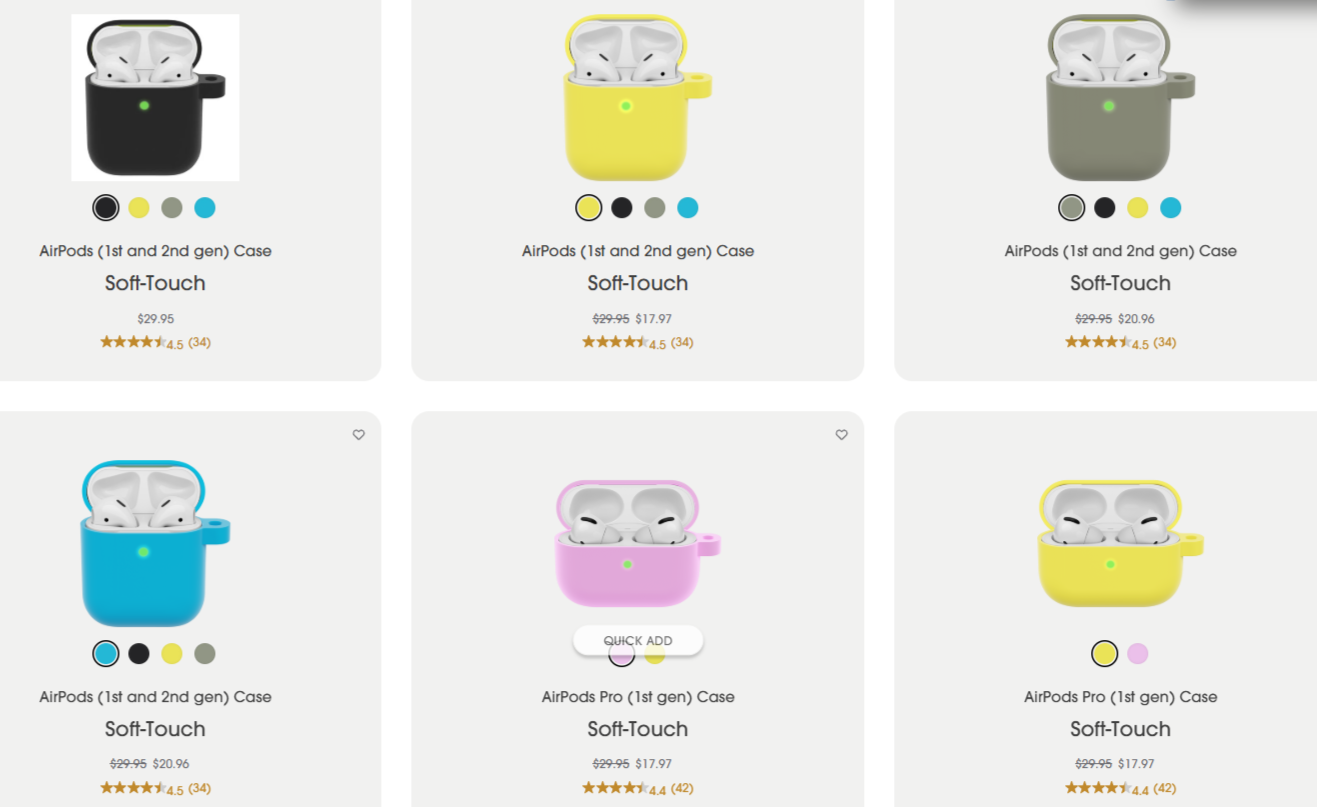Select the teal swatch on the yellow case product
1317x807 pixels.
point(688,207)
